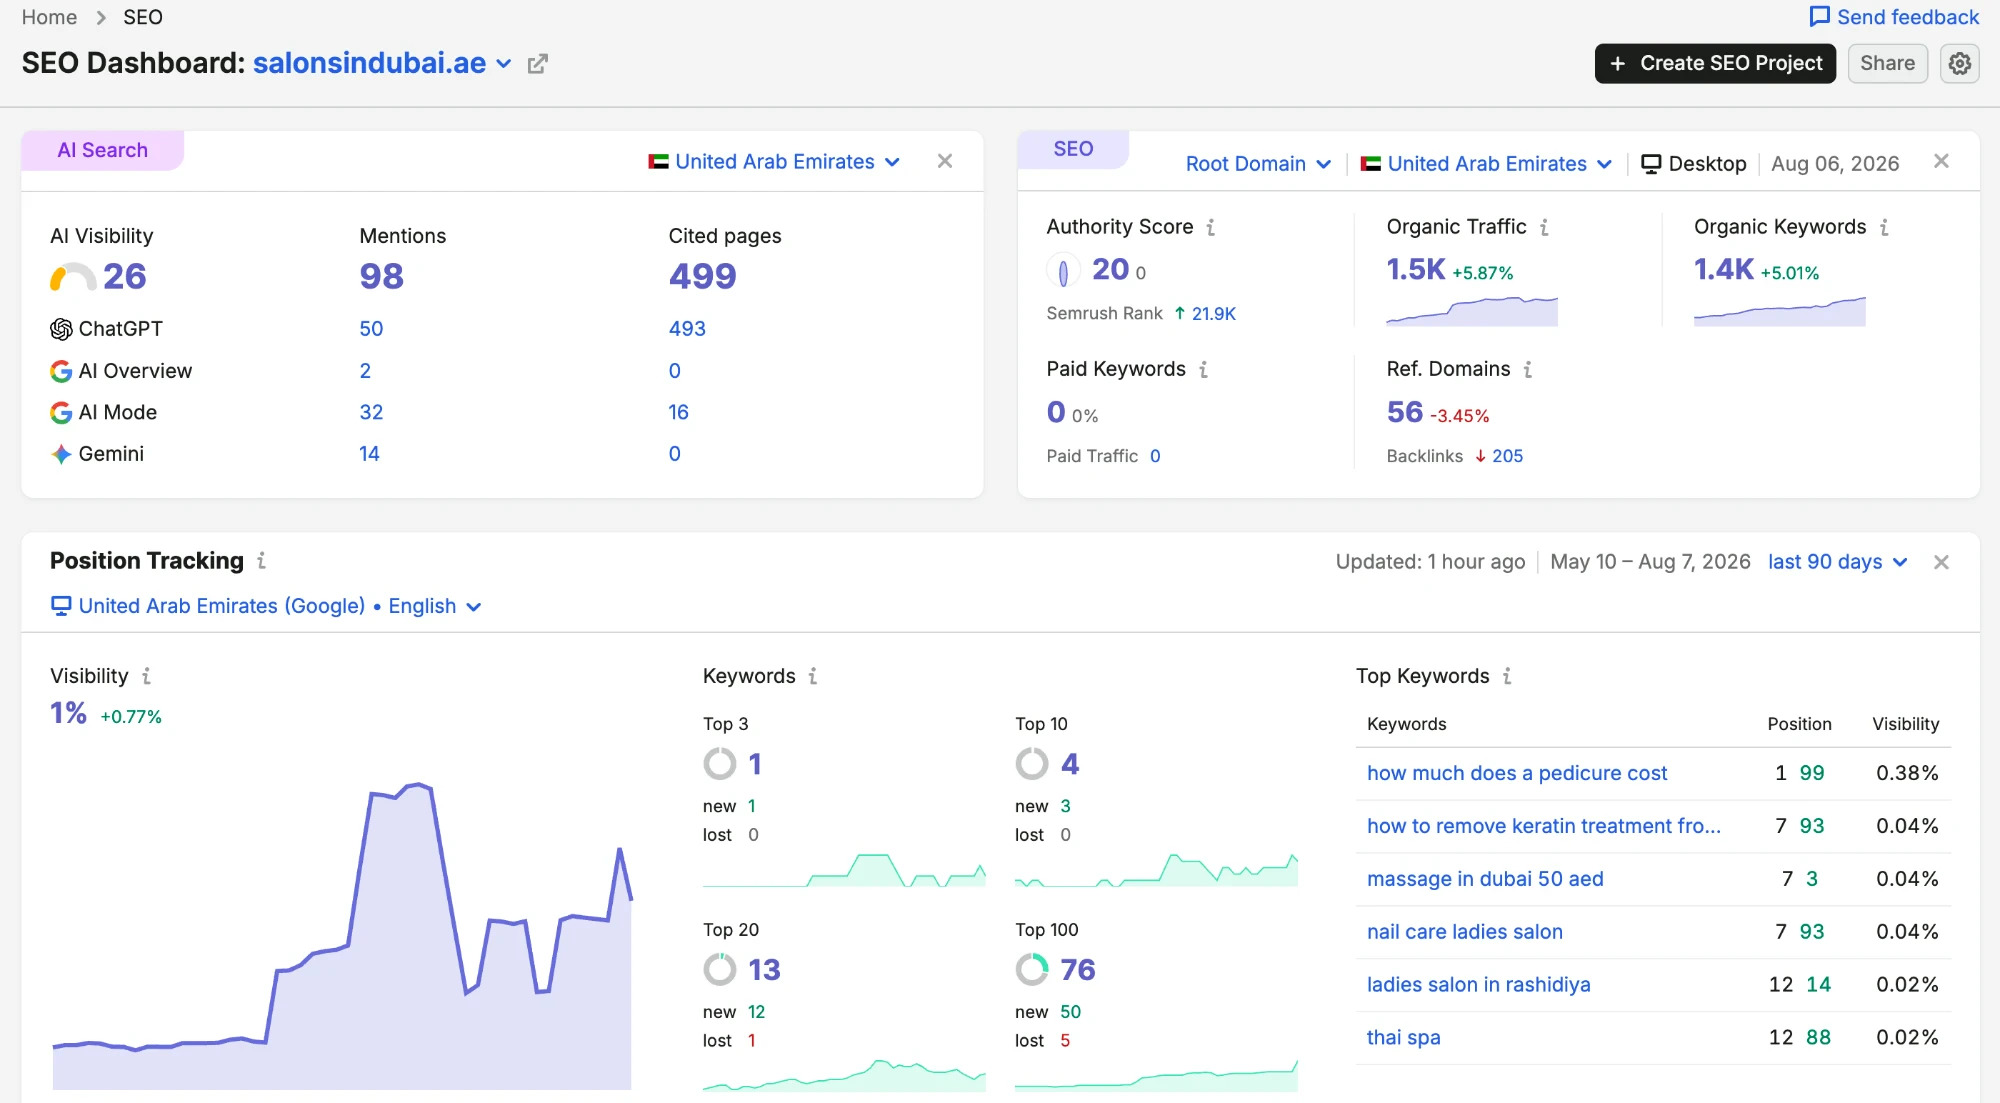
Task: Open keyword nail care ladies salon
Action: 1464,932
